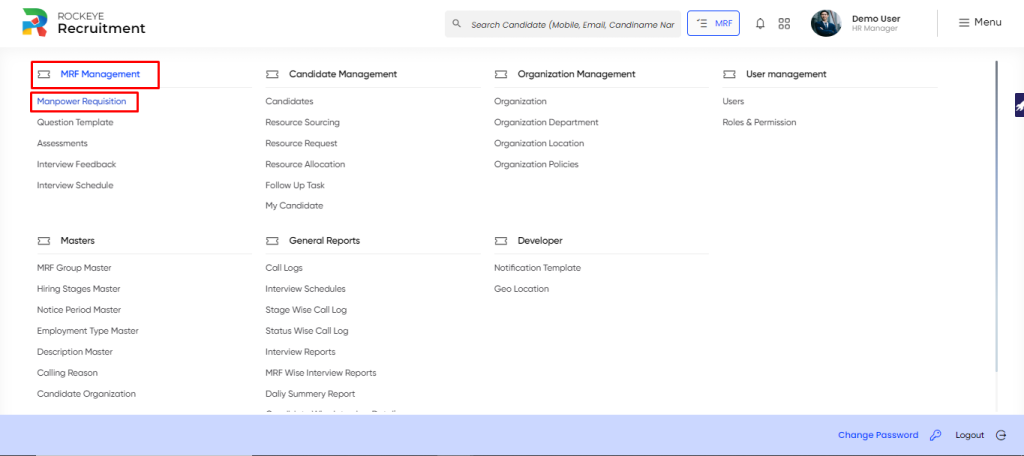This screenshot has height=456, width=1024.
Task: Open Organization Department page
Action: [x=546, y=122]
